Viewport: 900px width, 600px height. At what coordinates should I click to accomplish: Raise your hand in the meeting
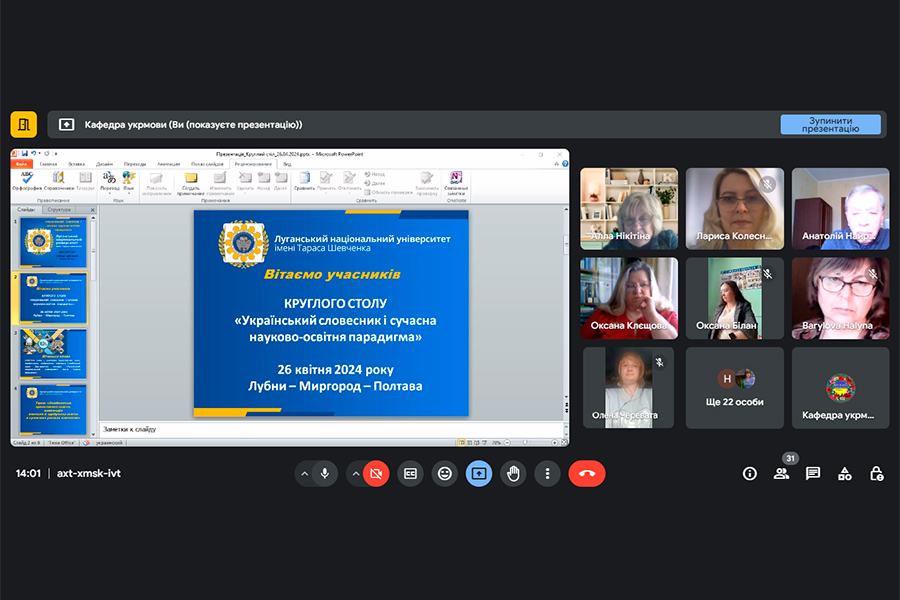coord(513,474)
